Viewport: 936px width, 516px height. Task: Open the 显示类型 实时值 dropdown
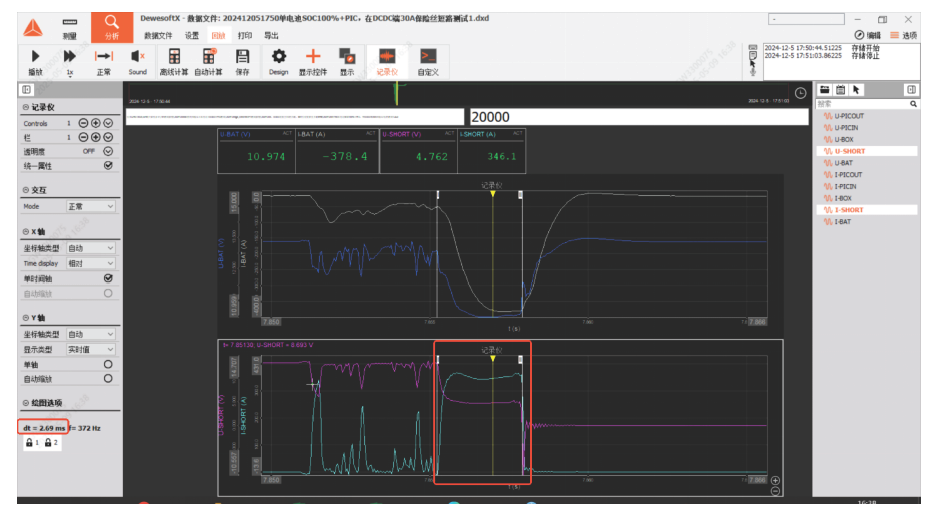tap(91, 349)
